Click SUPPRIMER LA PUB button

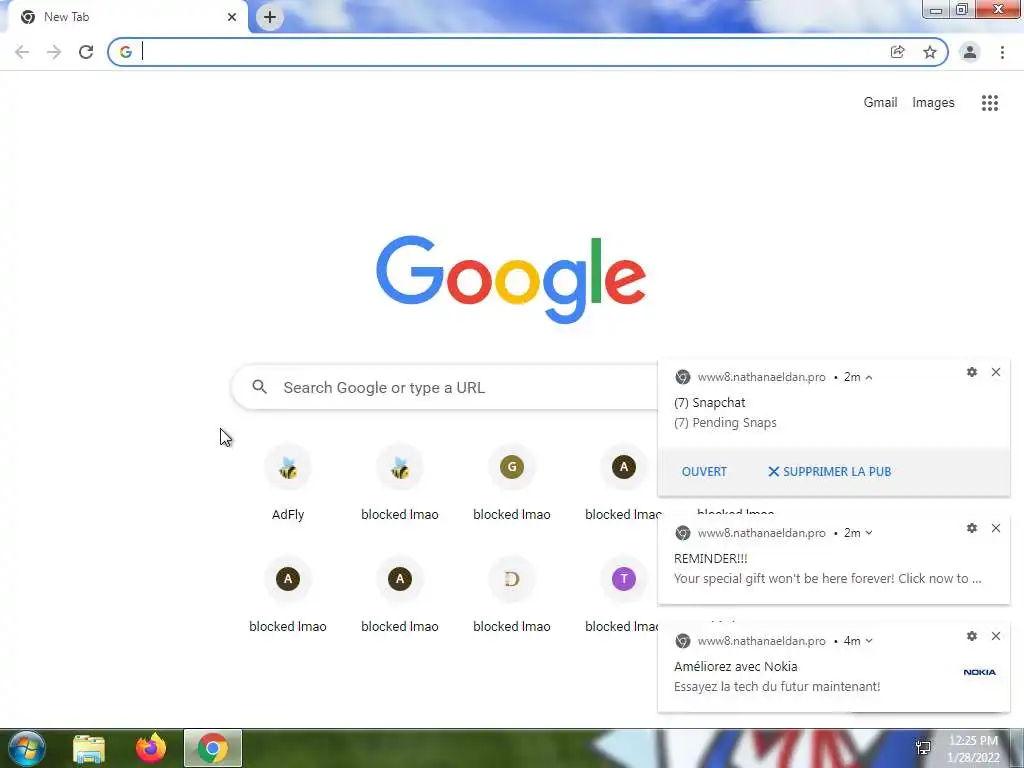(x=829, y=472)
